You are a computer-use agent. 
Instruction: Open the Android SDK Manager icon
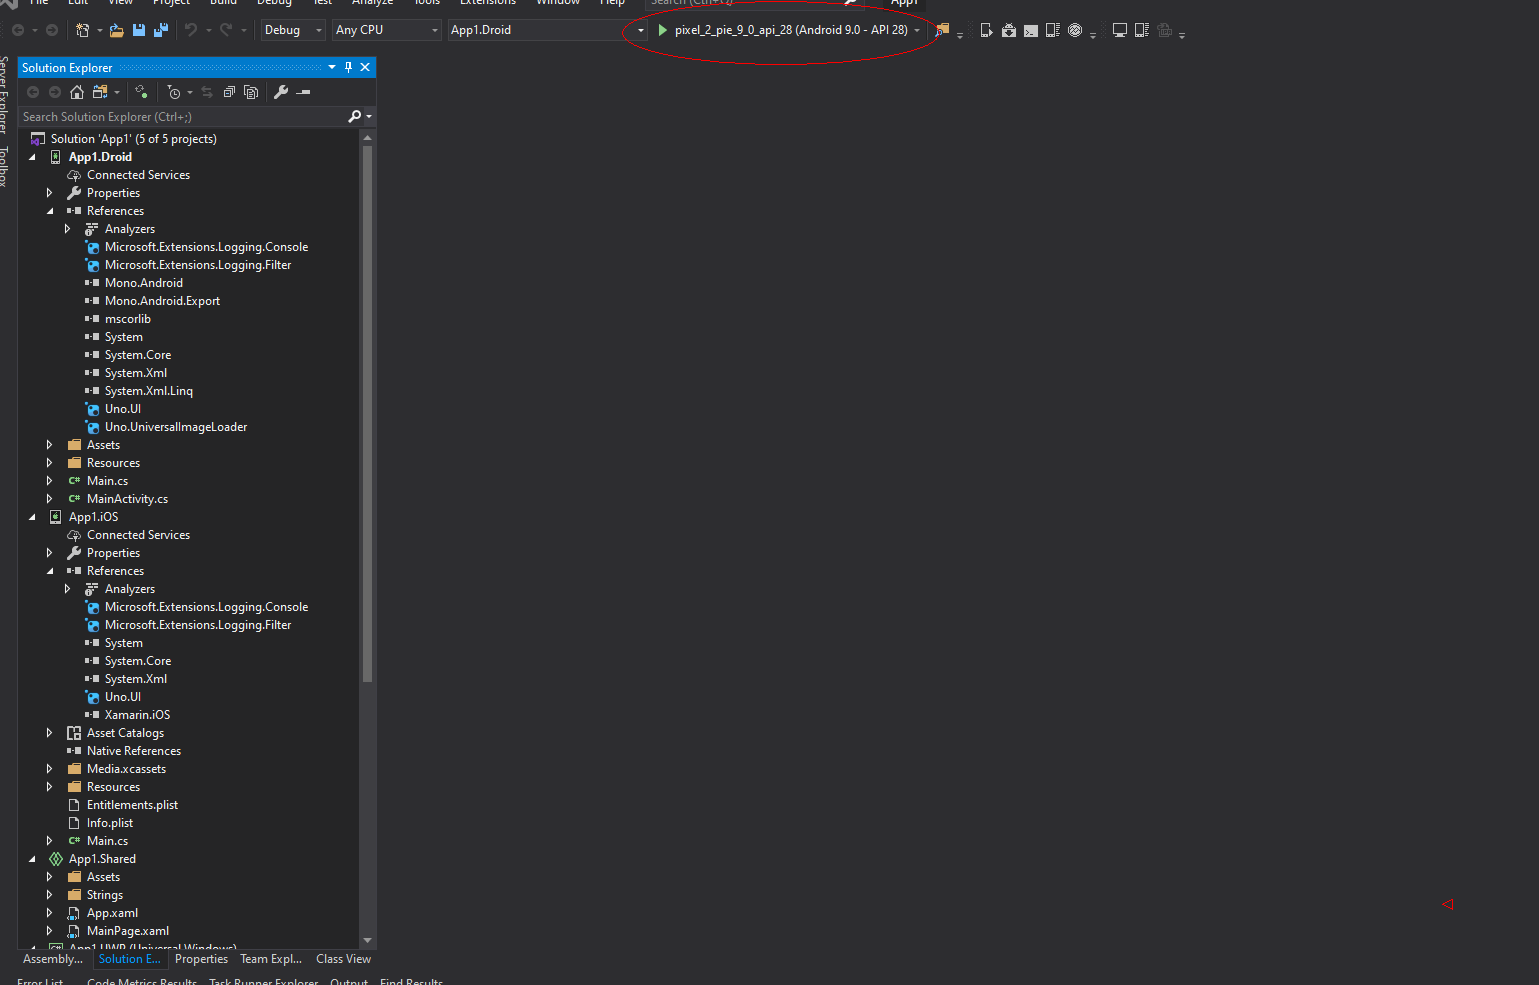1008,30
